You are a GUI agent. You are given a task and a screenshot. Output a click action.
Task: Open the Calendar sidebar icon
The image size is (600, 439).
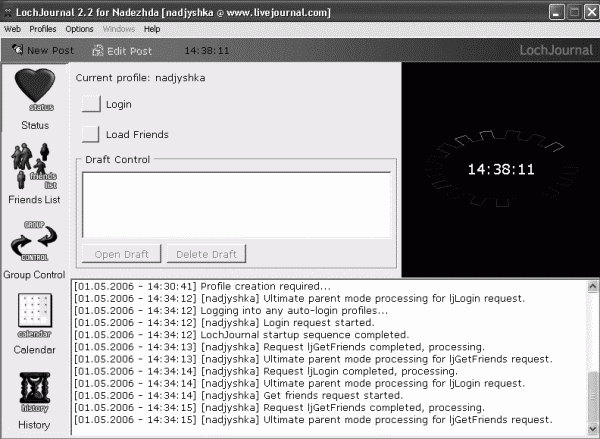point(34,315)
